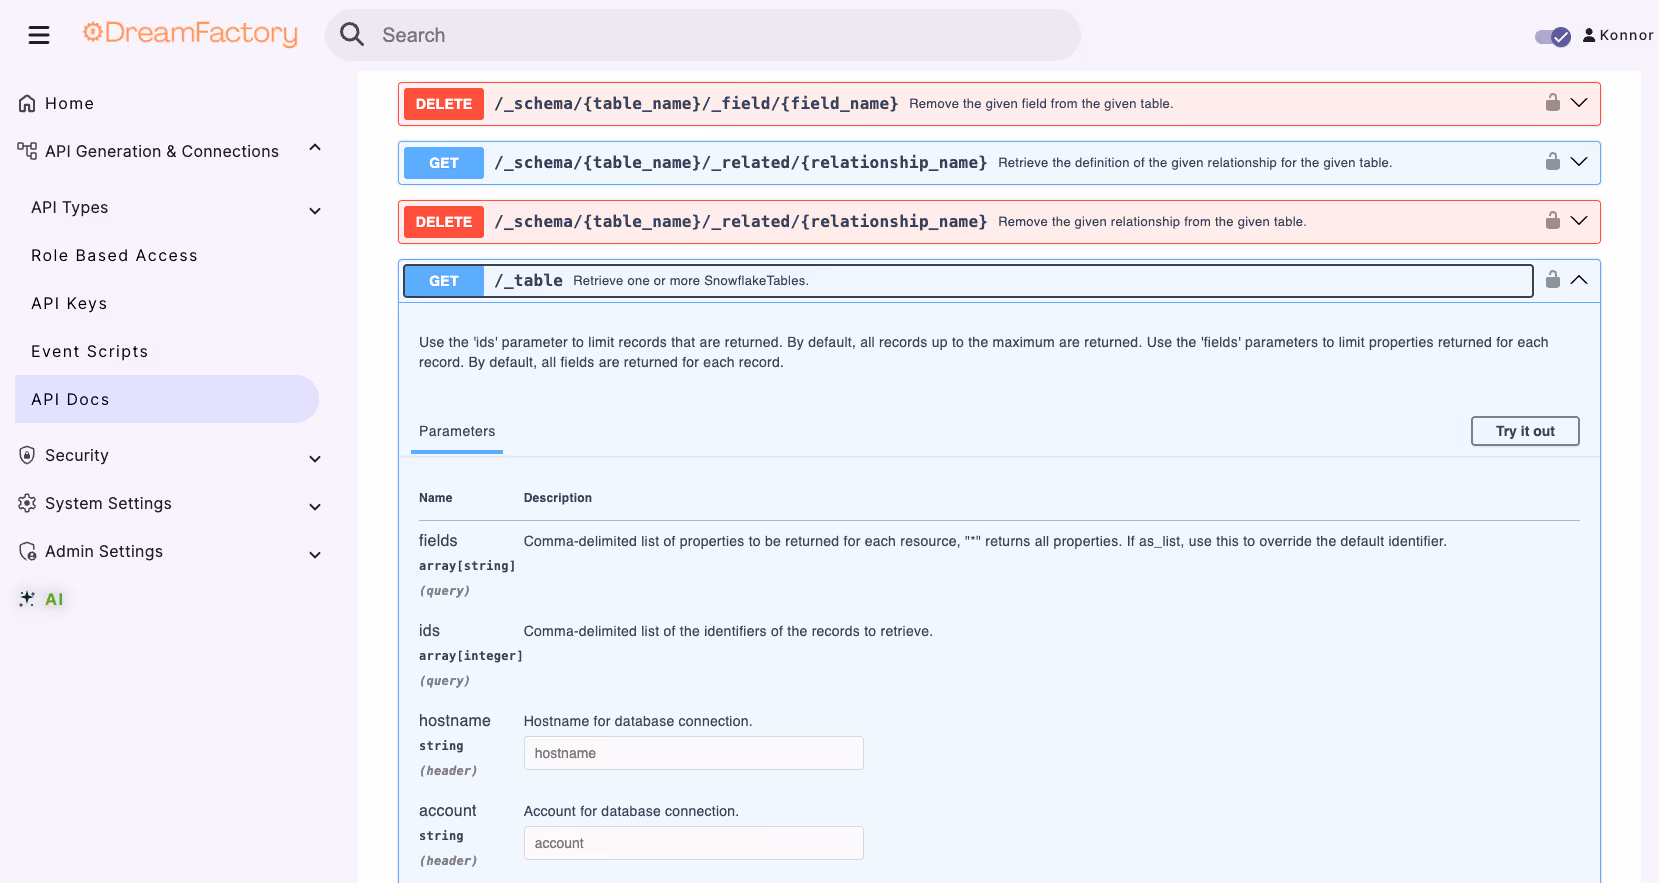Click lock icon on GET /_table row
Screen dimensions: 1659x883
pos(1552,279)
